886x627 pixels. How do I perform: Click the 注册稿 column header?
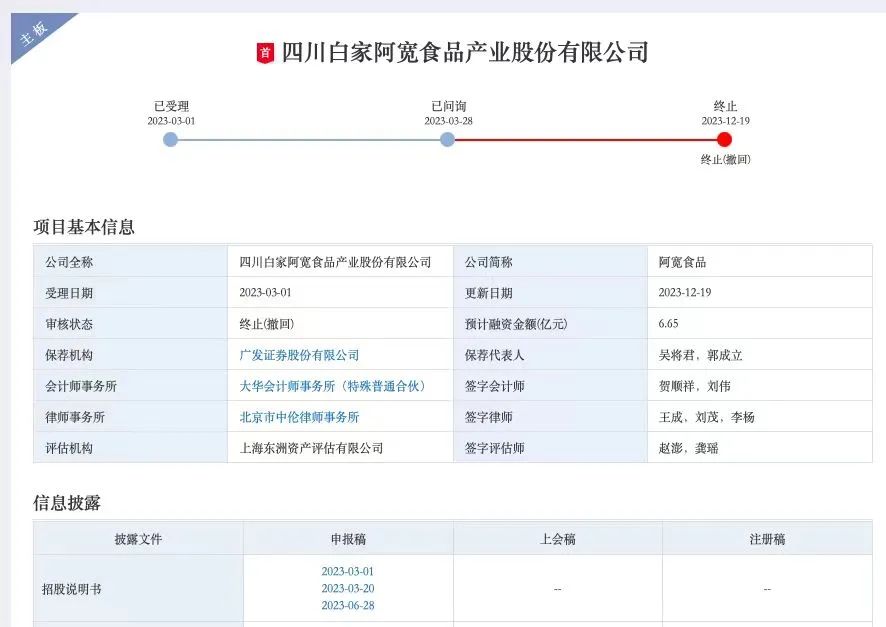pos(767,539)
